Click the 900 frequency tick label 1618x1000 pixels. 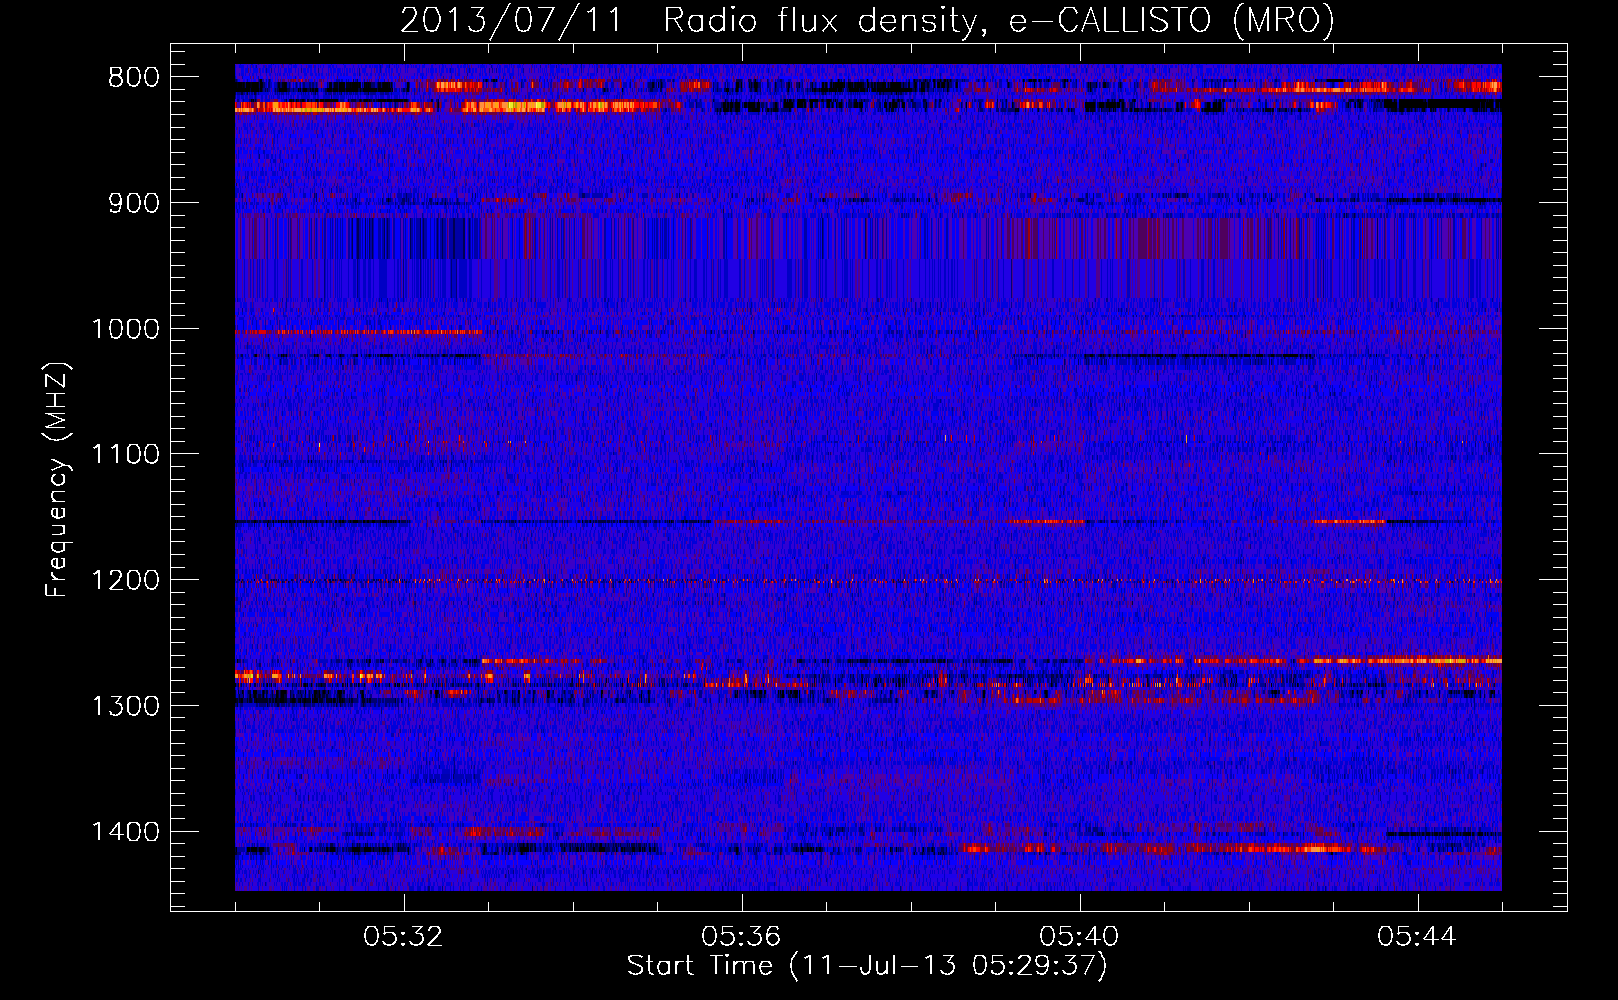[133, 203]
